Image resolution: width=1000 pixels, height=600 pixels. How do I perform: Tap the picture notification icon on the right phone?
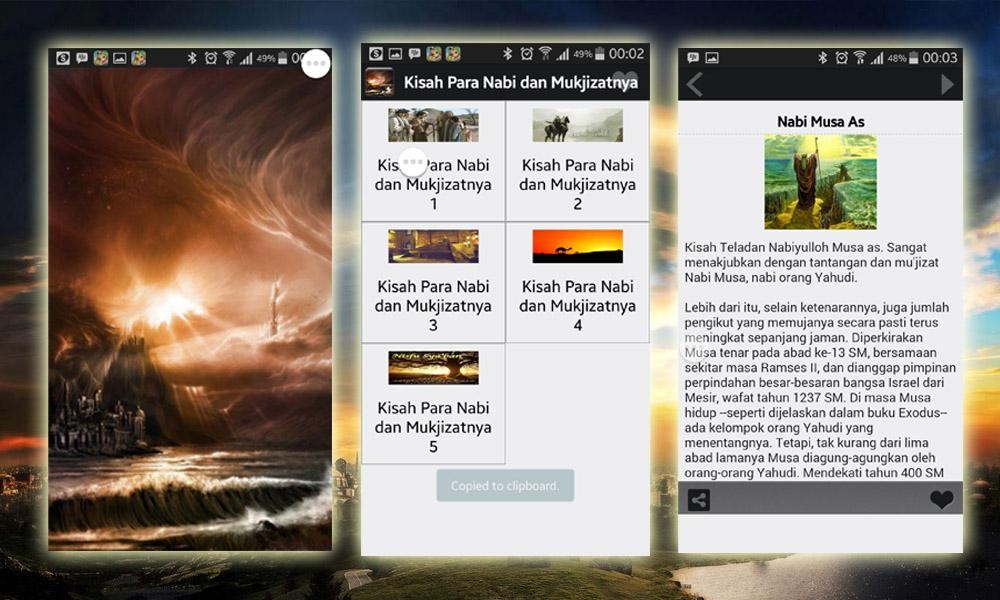(712, 58)
